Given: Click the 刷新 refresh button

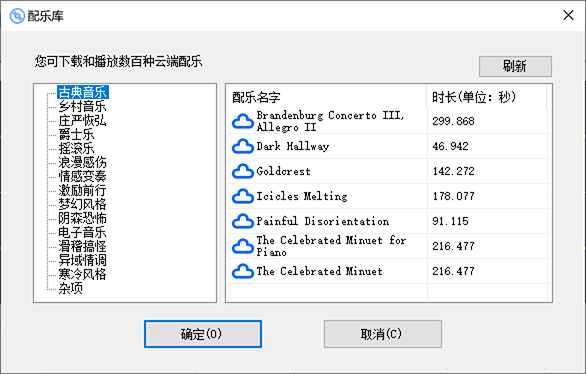Looking at the screenshot, I should 515,67.
